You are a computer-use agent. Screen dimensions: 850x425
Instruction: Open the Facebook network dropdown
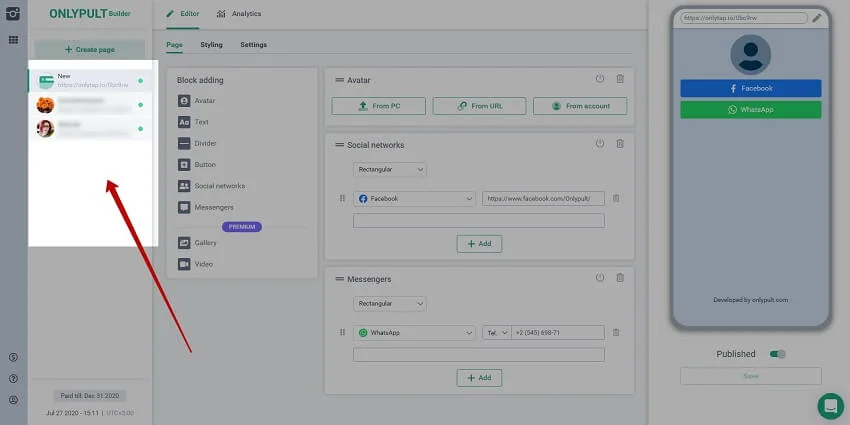pos(414,198)
